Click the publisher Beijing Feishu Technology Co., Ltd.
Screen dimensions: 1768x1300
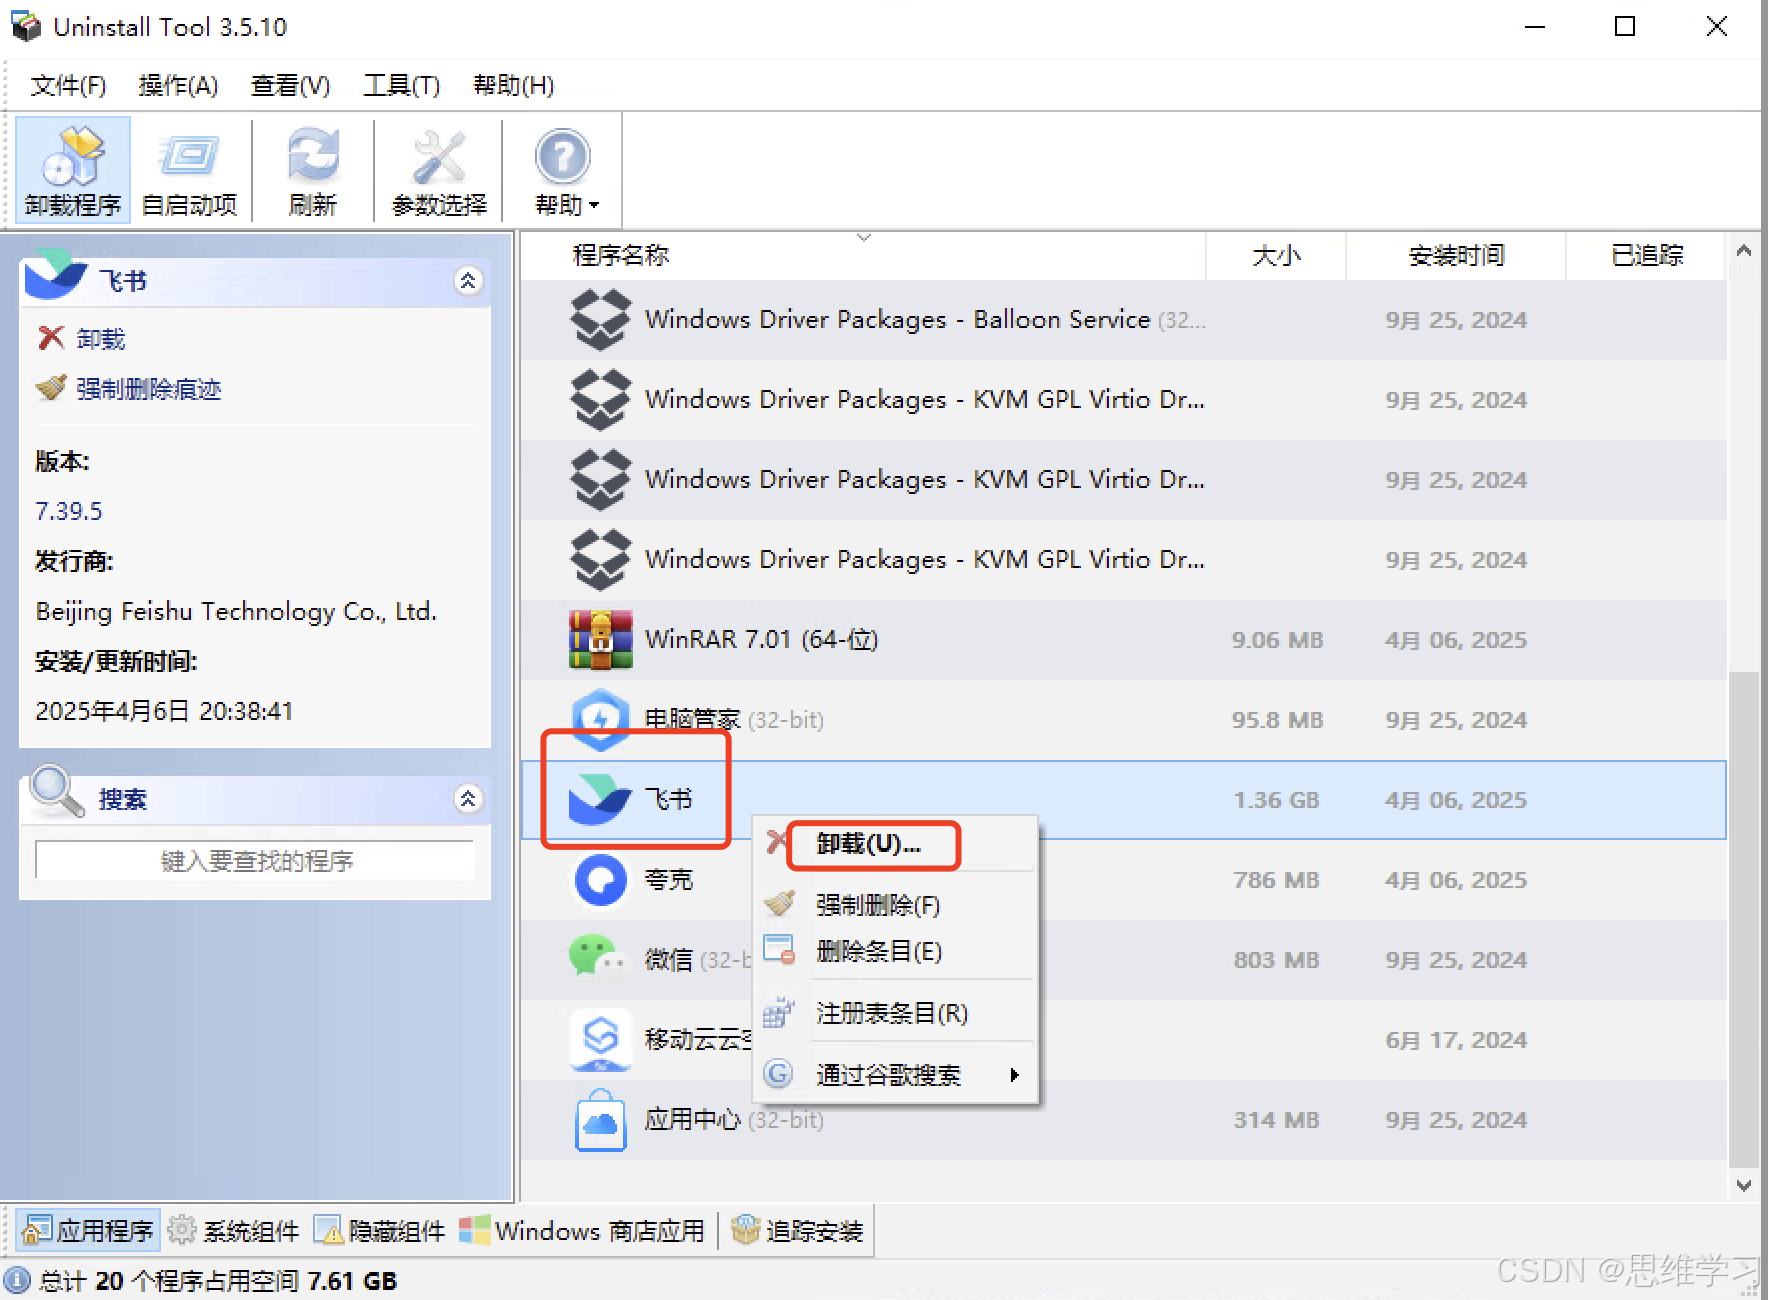tap(236, 611)
